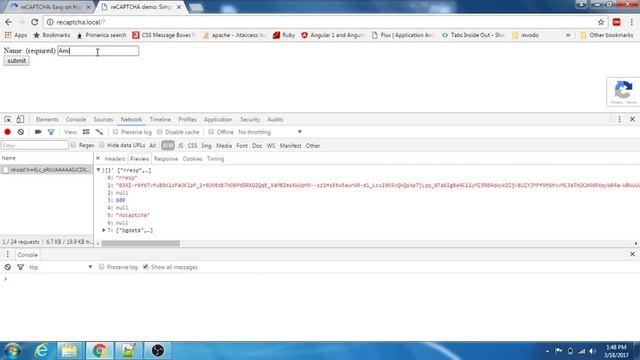
Task: Click the submit button
Action: 16,60
